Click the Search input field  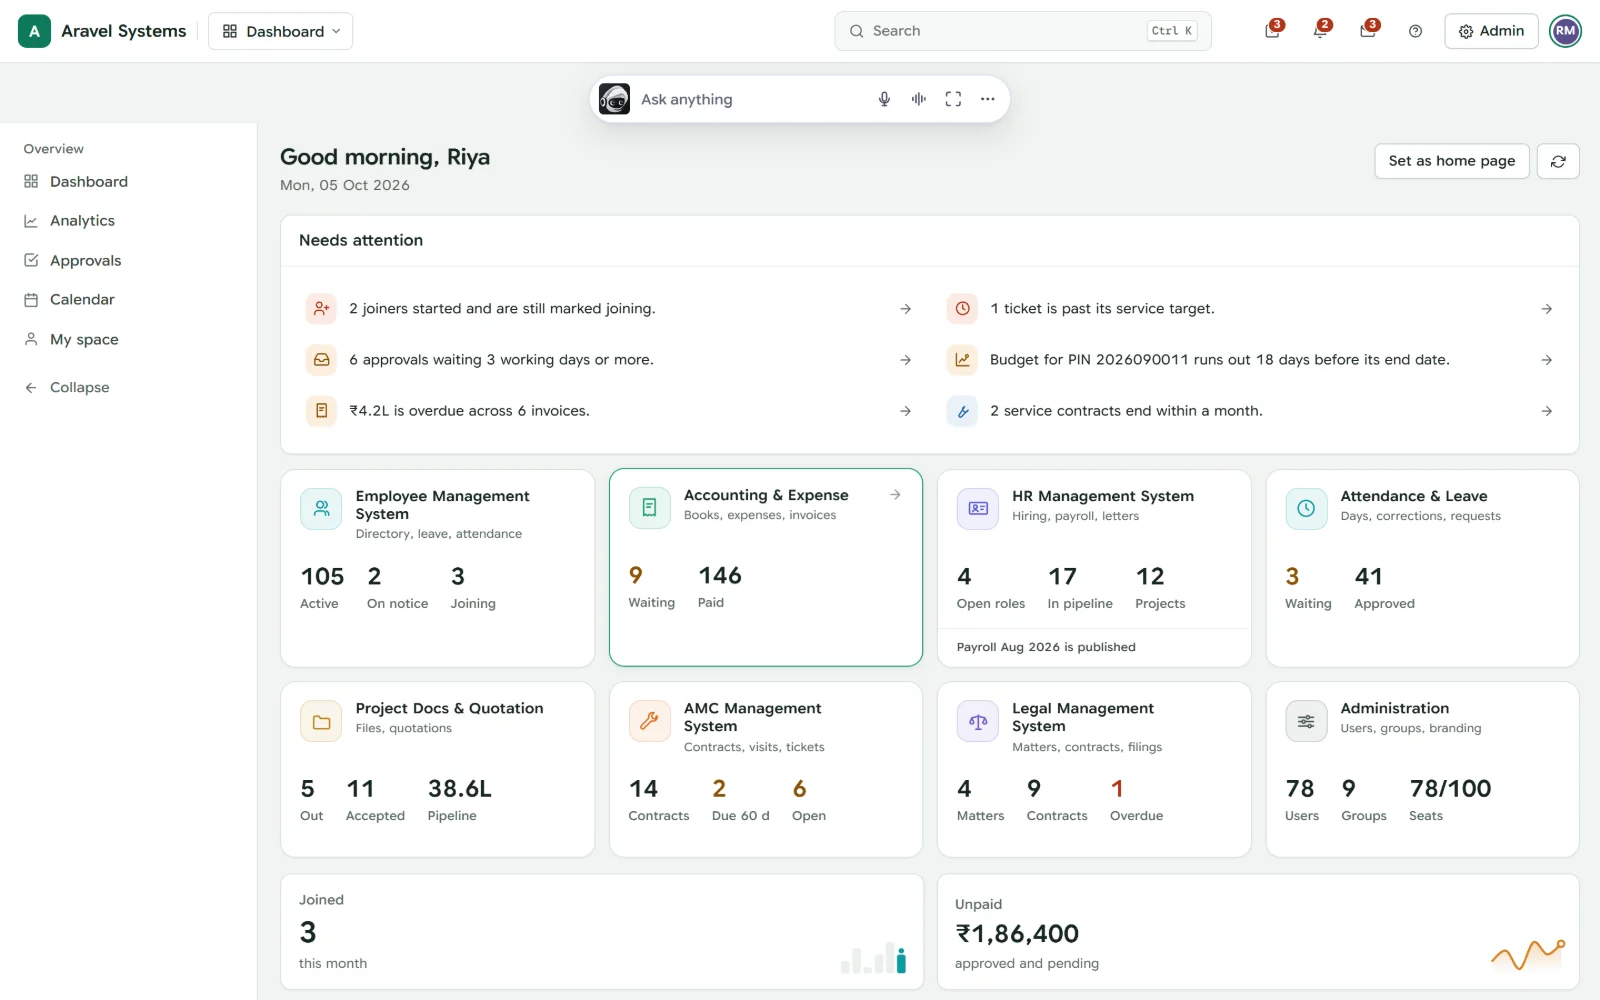(1022, 31)
